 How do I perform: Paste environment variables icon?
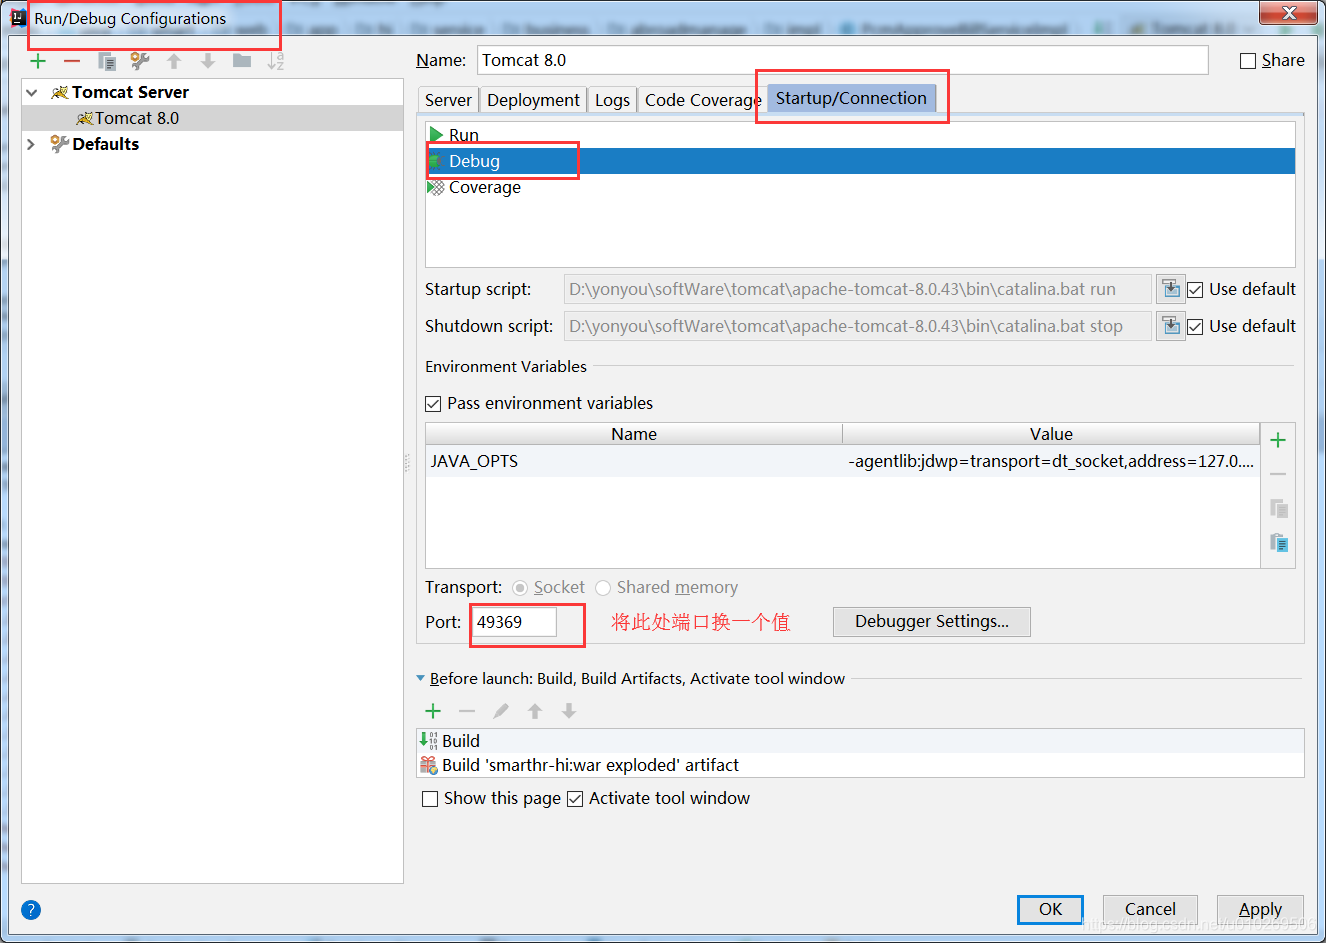pos(1278,542)
